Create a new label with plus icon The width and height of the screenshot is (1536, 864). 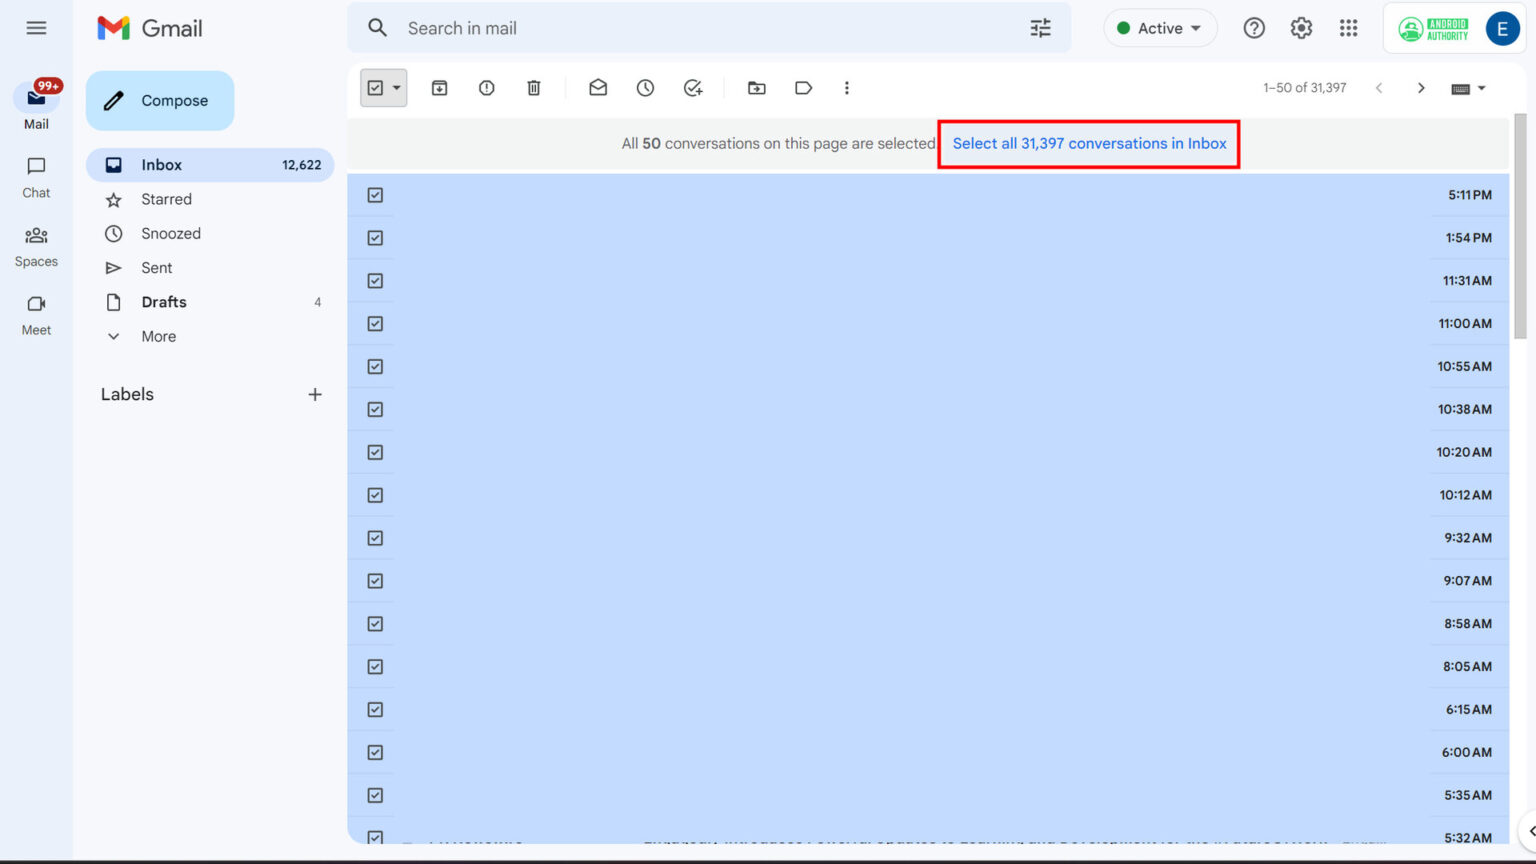315,394
